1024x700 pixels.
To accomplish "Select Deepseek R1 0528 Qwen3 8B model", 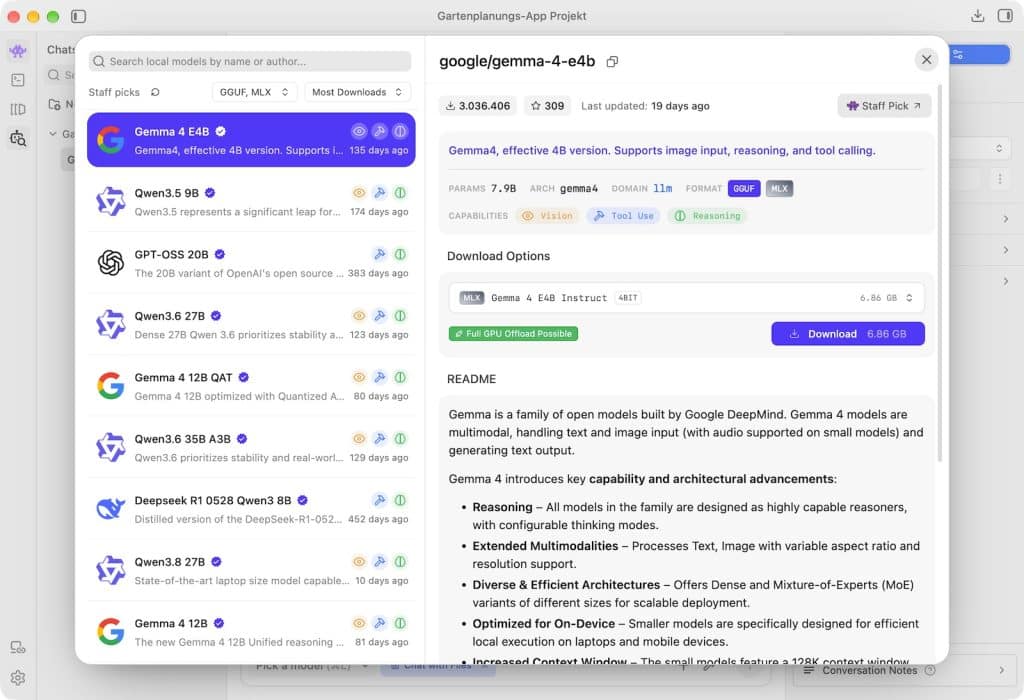I will pos(251,509).
